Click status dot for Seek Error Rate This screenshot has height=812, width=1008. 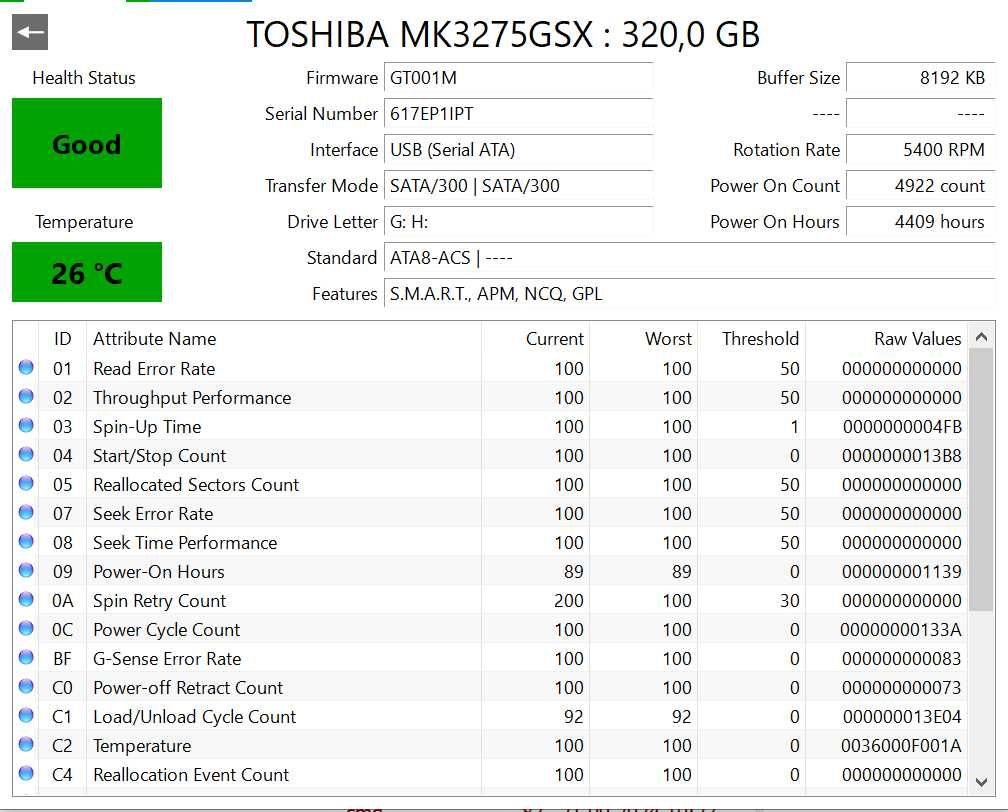(26, 512)
